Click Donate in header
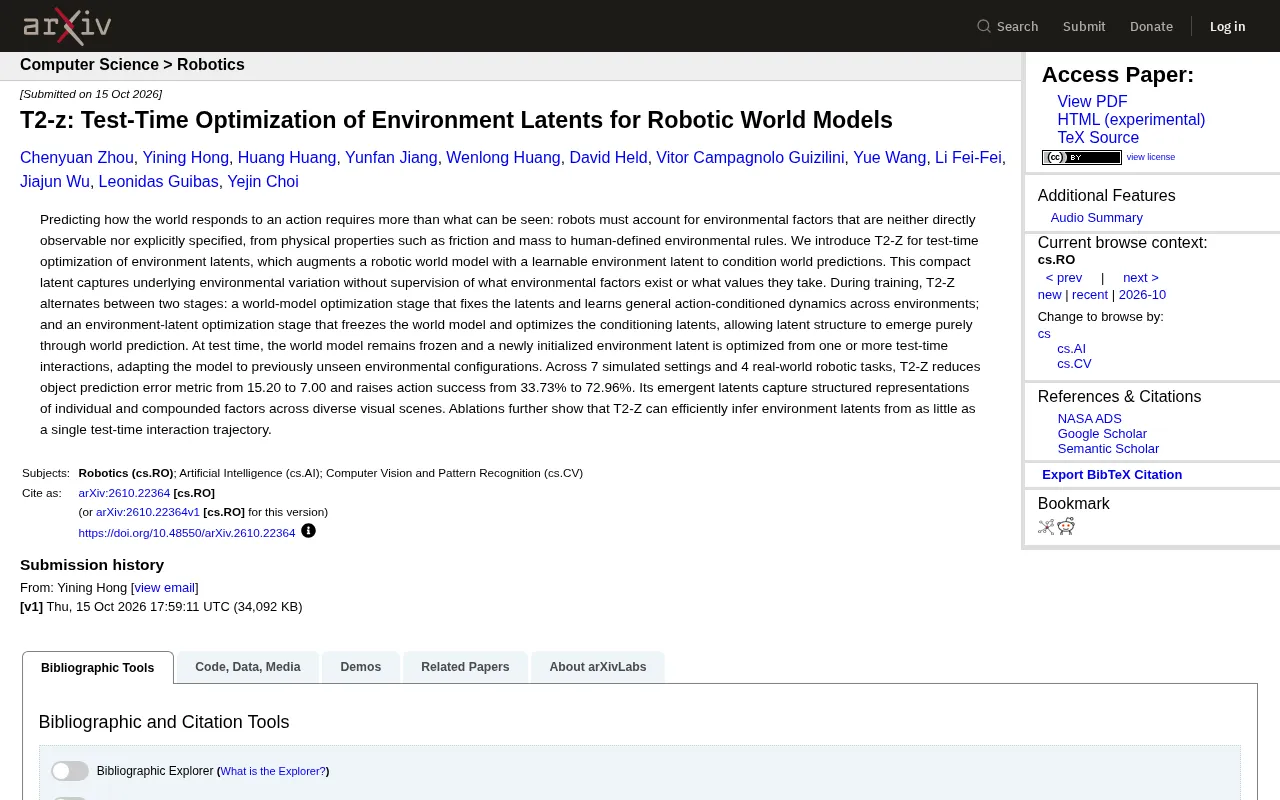 tap(1151, 26)
